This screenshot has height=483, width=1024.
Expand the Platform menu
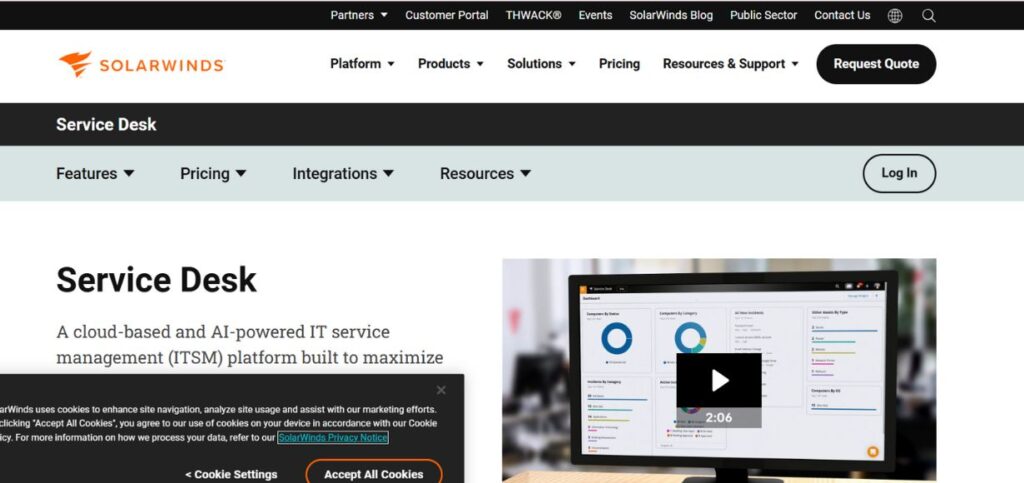coord(362,64)
